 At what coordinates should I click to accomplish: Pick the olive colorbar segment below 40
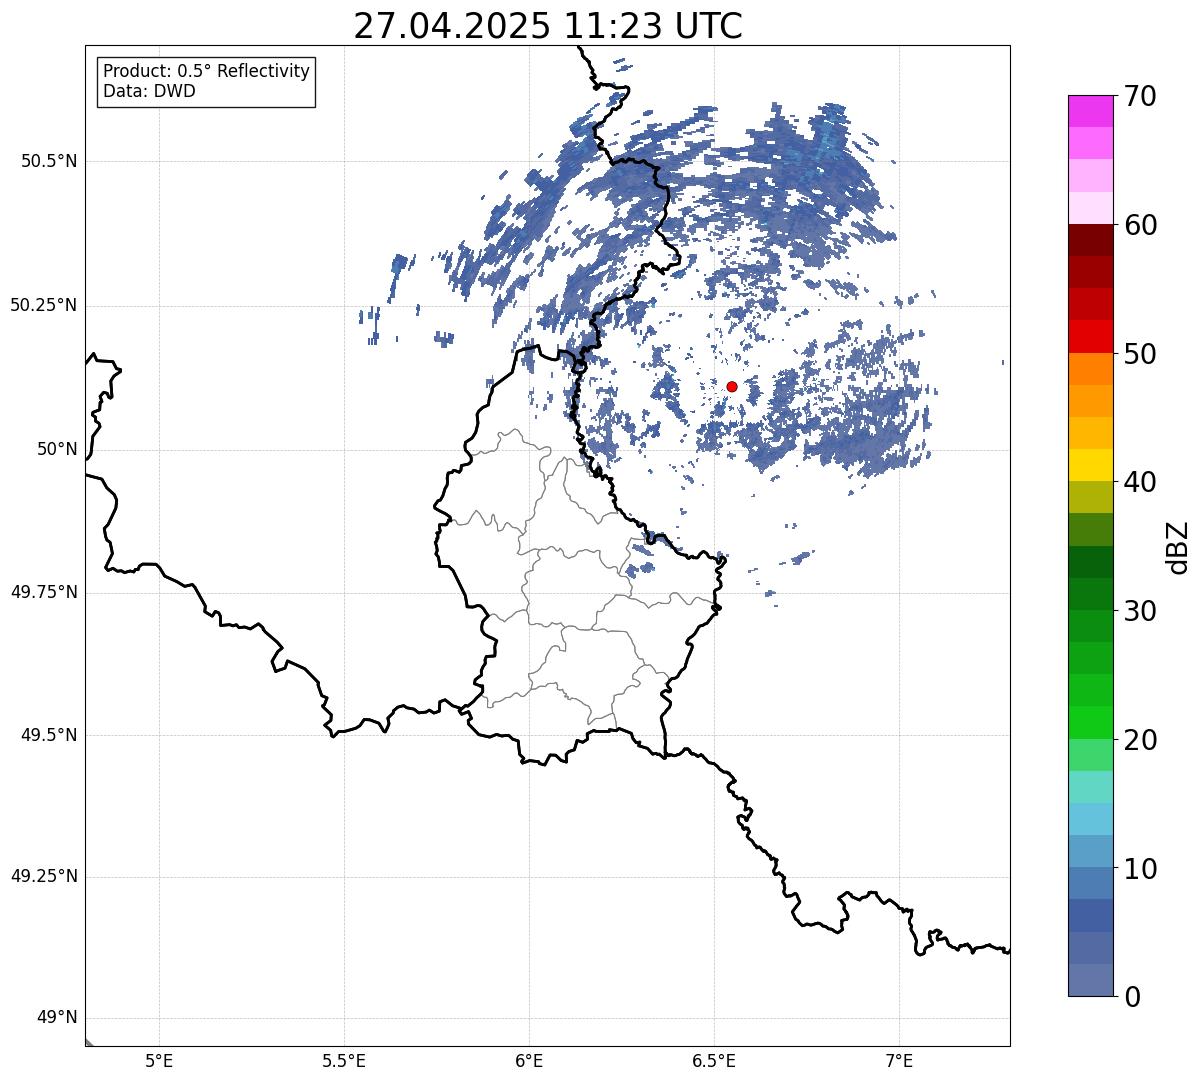1090,497
